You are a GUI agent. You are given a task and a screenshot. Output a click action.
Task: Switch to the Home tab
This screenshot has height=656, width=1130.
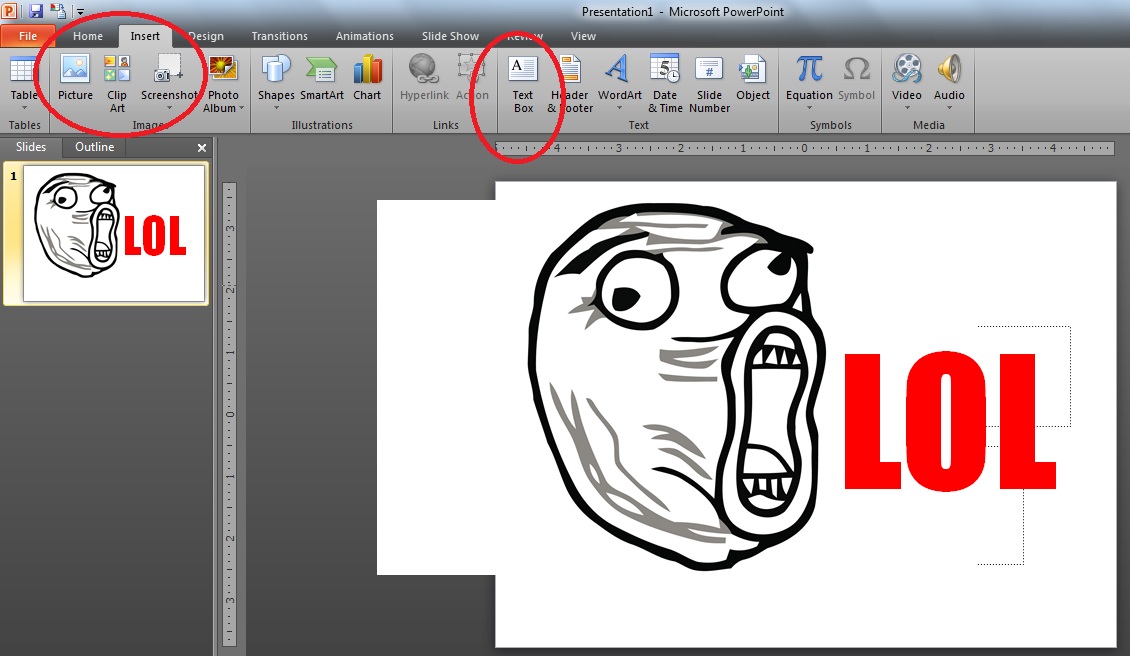coord(88,36)
